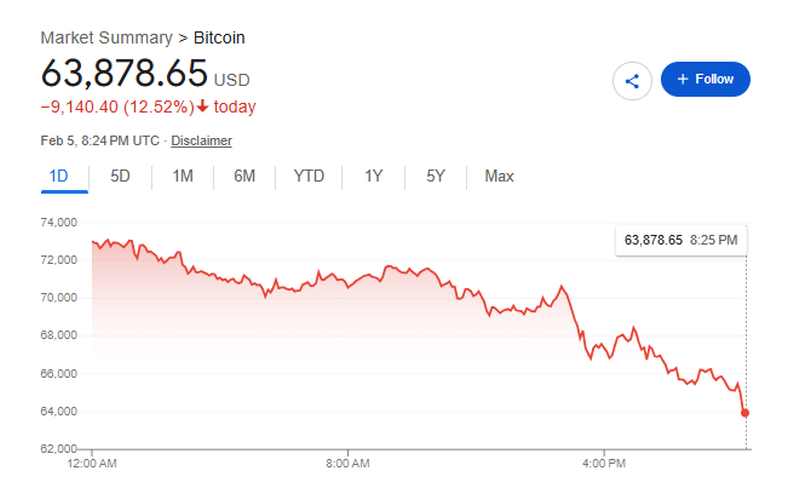The image size is (794, 477).
Task: Show the 1M chart range
Action: (x=182, y=177)
